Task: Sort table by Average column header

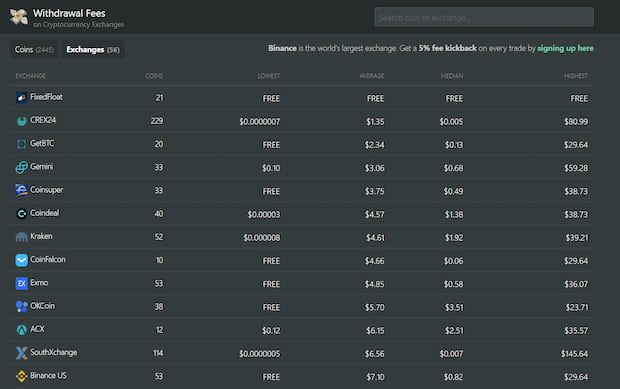Action: click(372, 76)
